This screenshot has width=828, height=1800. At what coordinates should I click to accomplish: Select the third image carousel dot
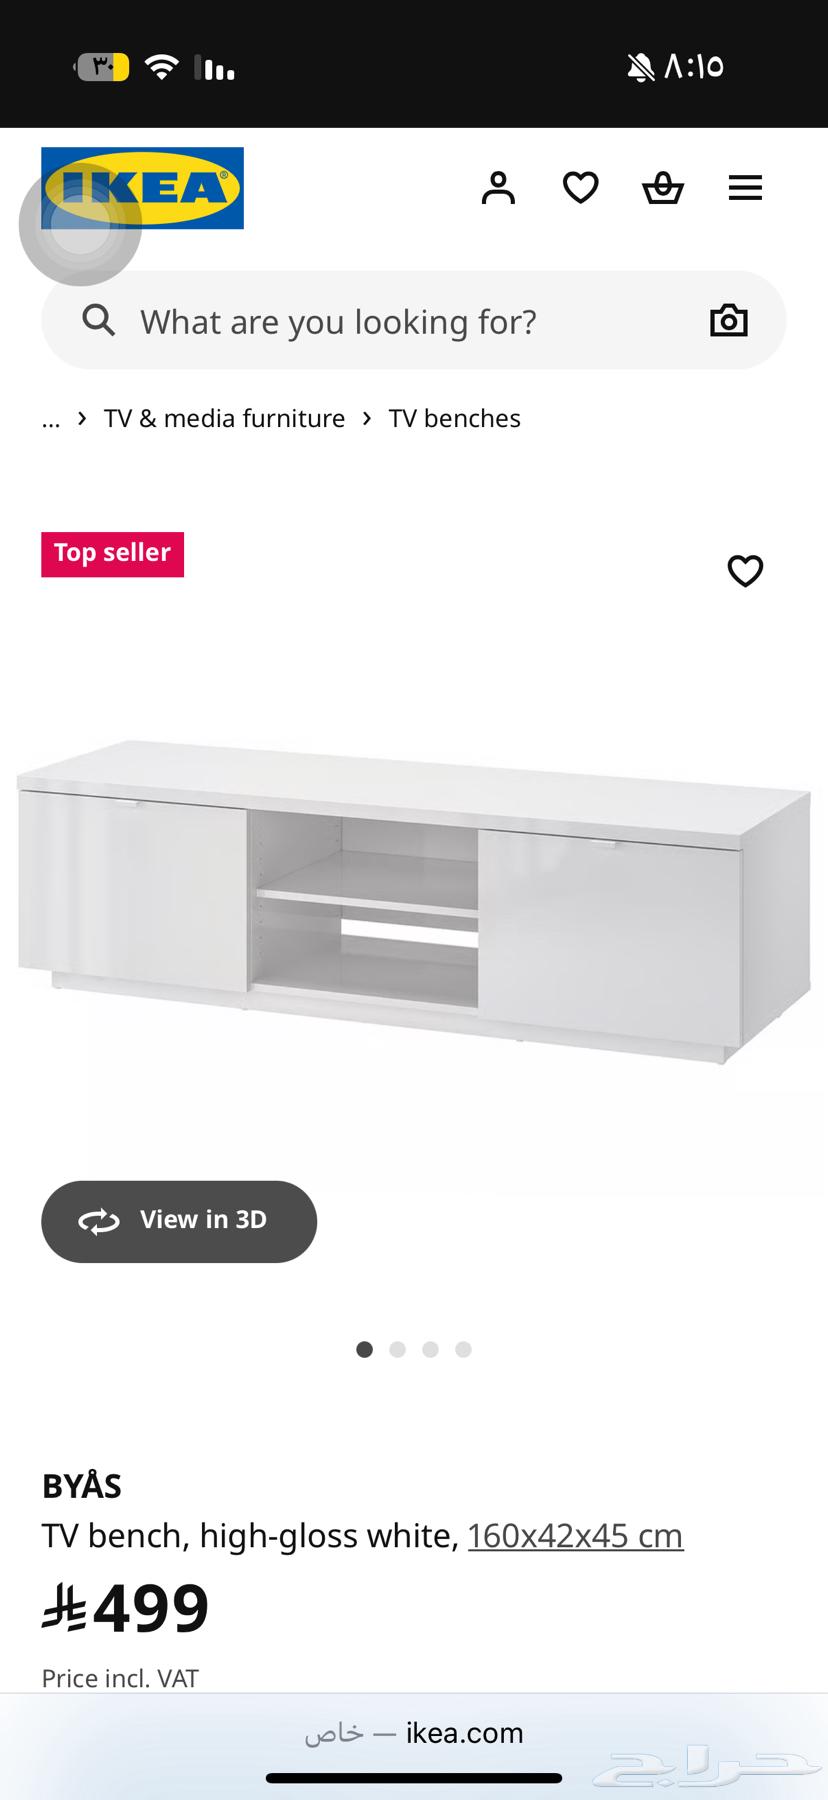[430, 1350]
